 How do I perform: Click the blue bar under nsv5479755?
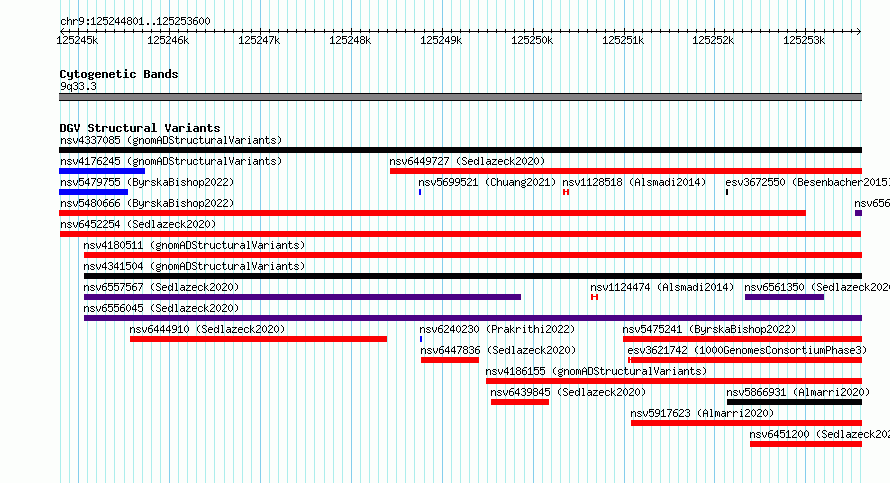click(x=94, y=192)
